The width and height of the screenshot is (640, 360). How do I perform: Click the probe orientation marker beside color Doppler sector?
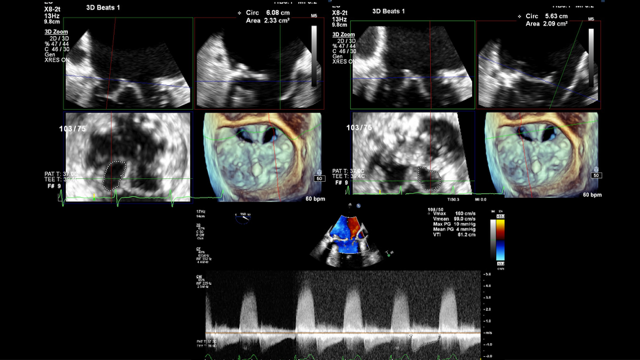[388, 254]
